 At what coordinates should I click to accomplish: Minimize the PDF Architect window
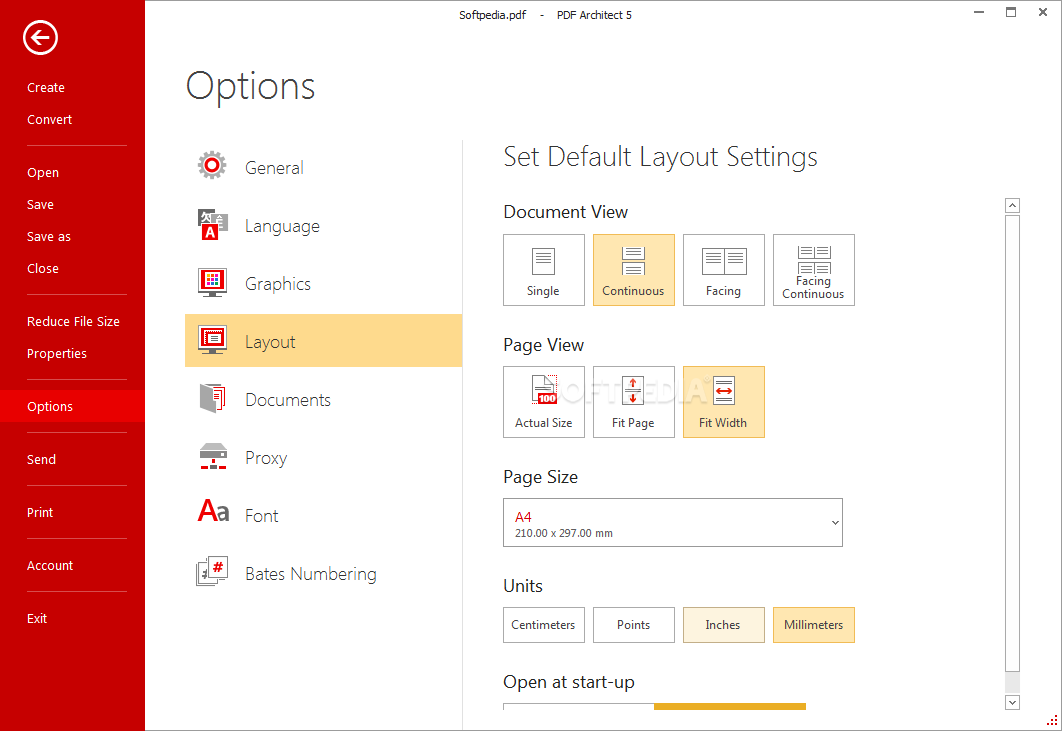(979, 12)
